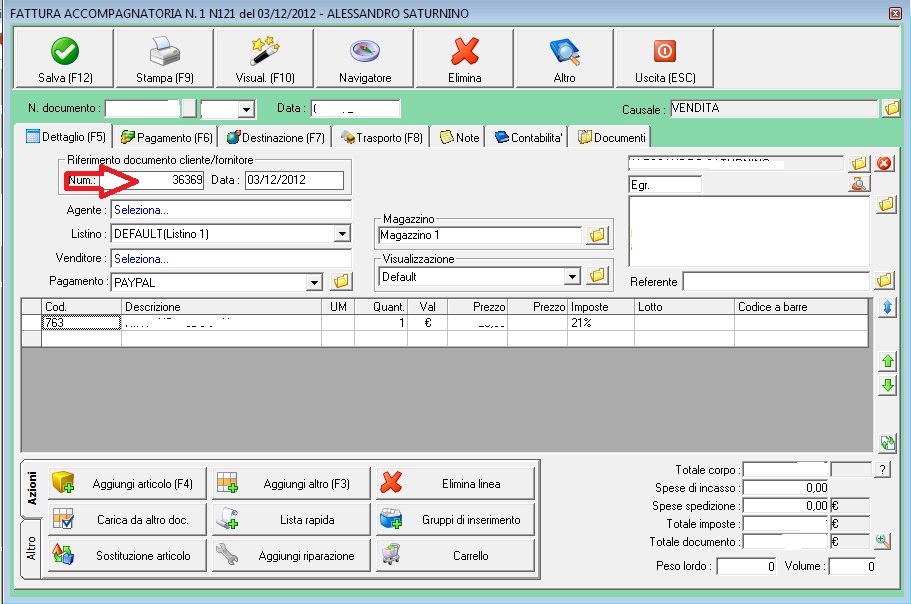This screenshot has height=604, width=911.
Task: Expand the Listino dropdown
Action: pos(342,233)
